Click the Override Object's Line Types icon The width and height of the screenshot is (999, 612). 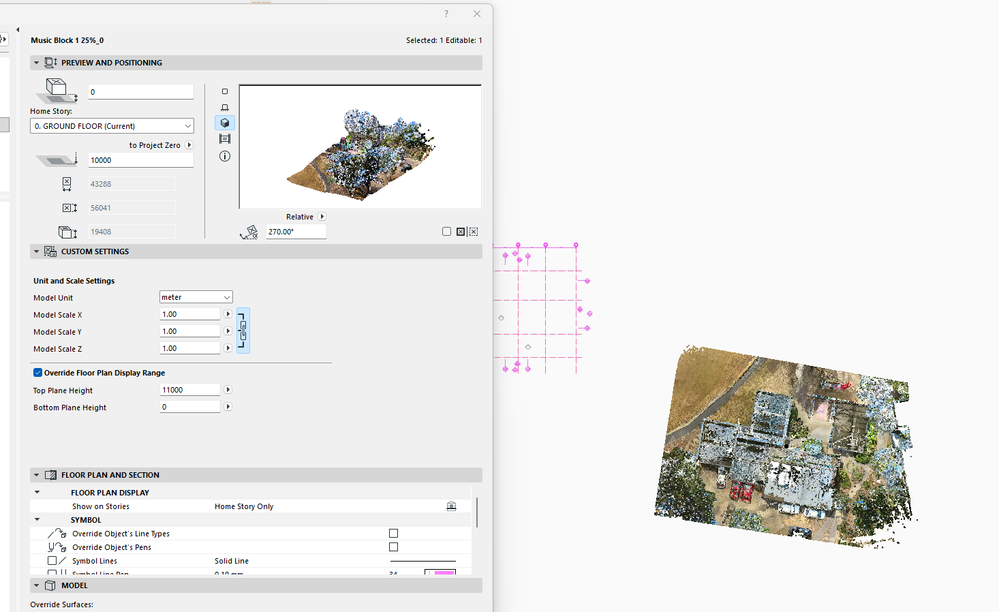pos(57,534)
